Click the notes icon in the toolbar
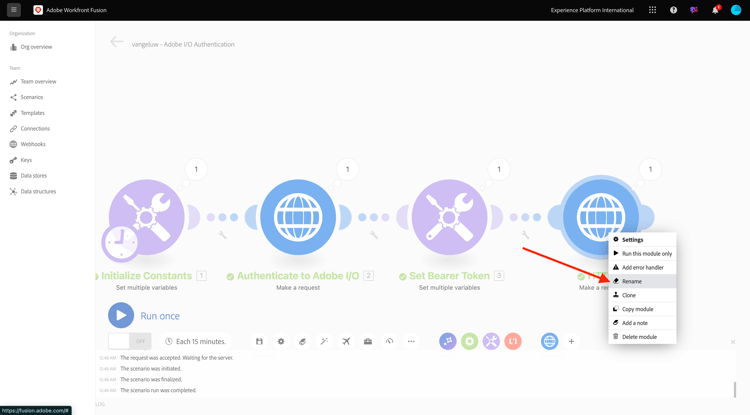Viewport: 750px width, 415px height. 303,341
